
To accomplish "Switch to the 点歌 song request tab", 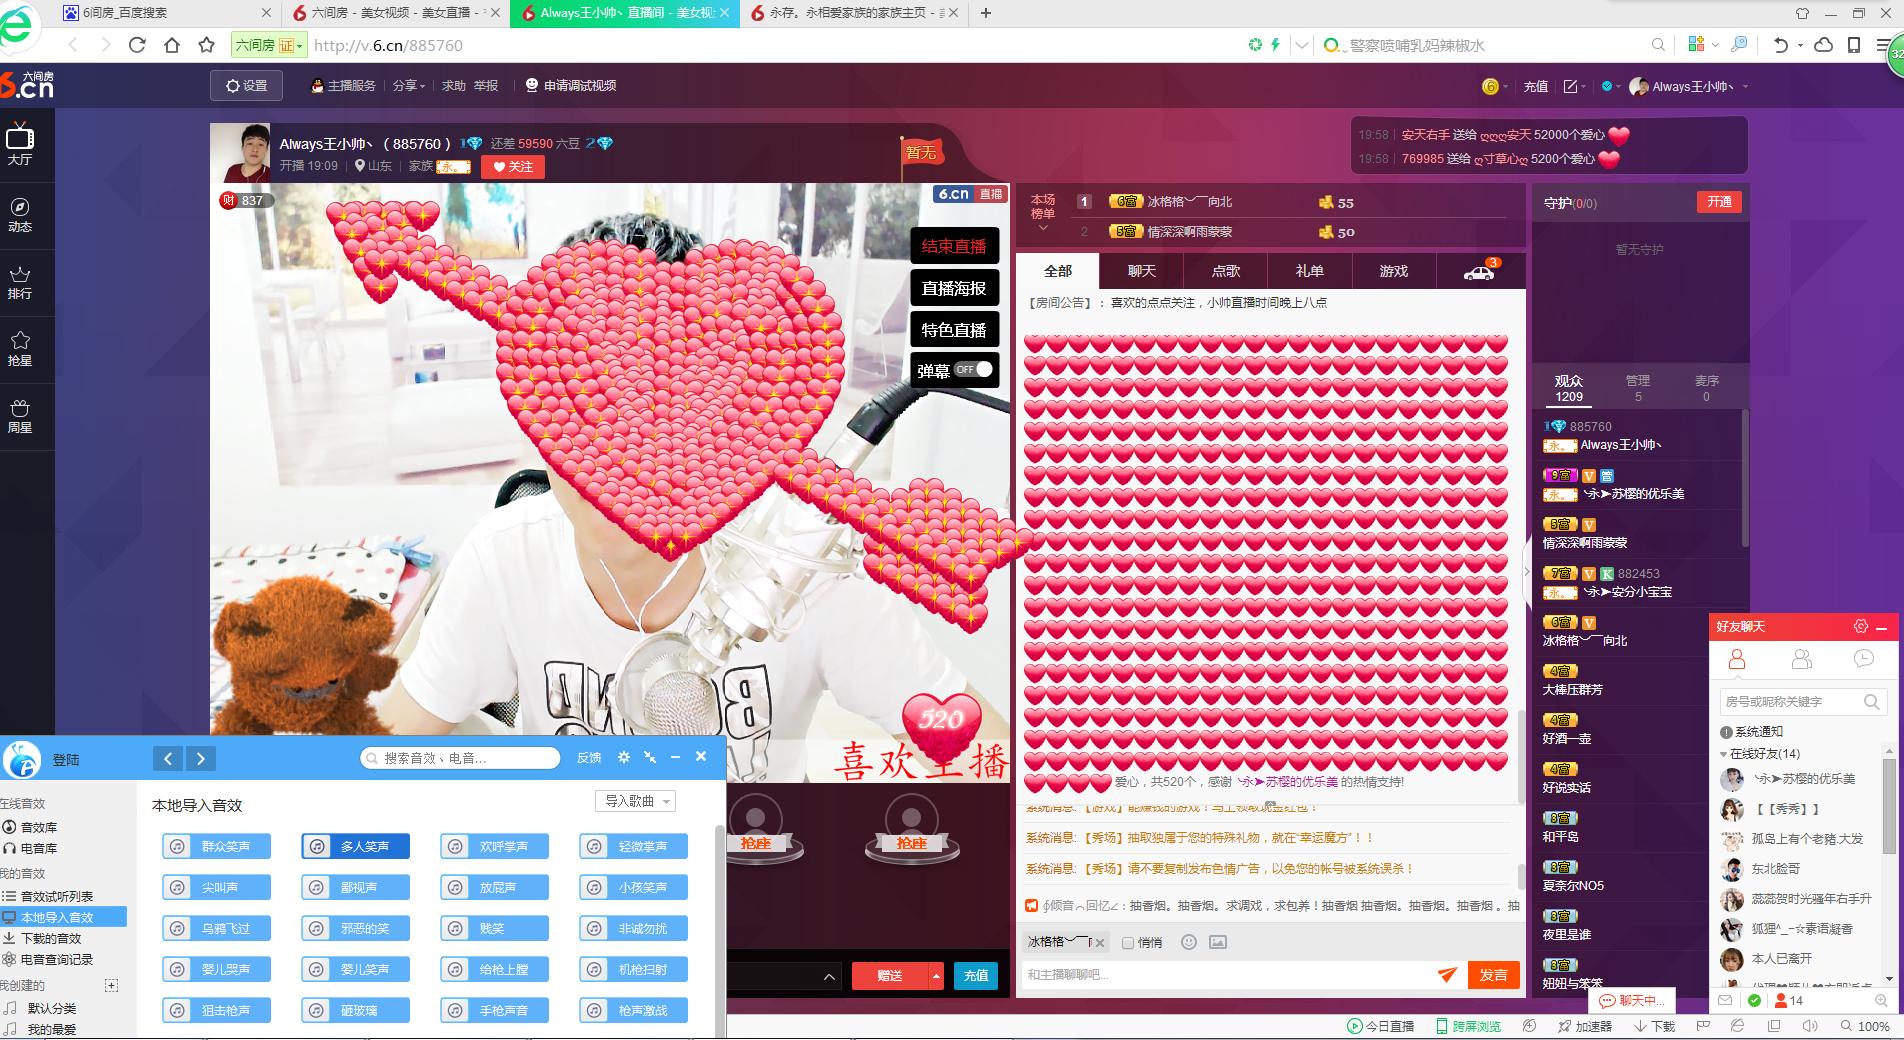I will pyautogui.click(x=1225, y=271).
